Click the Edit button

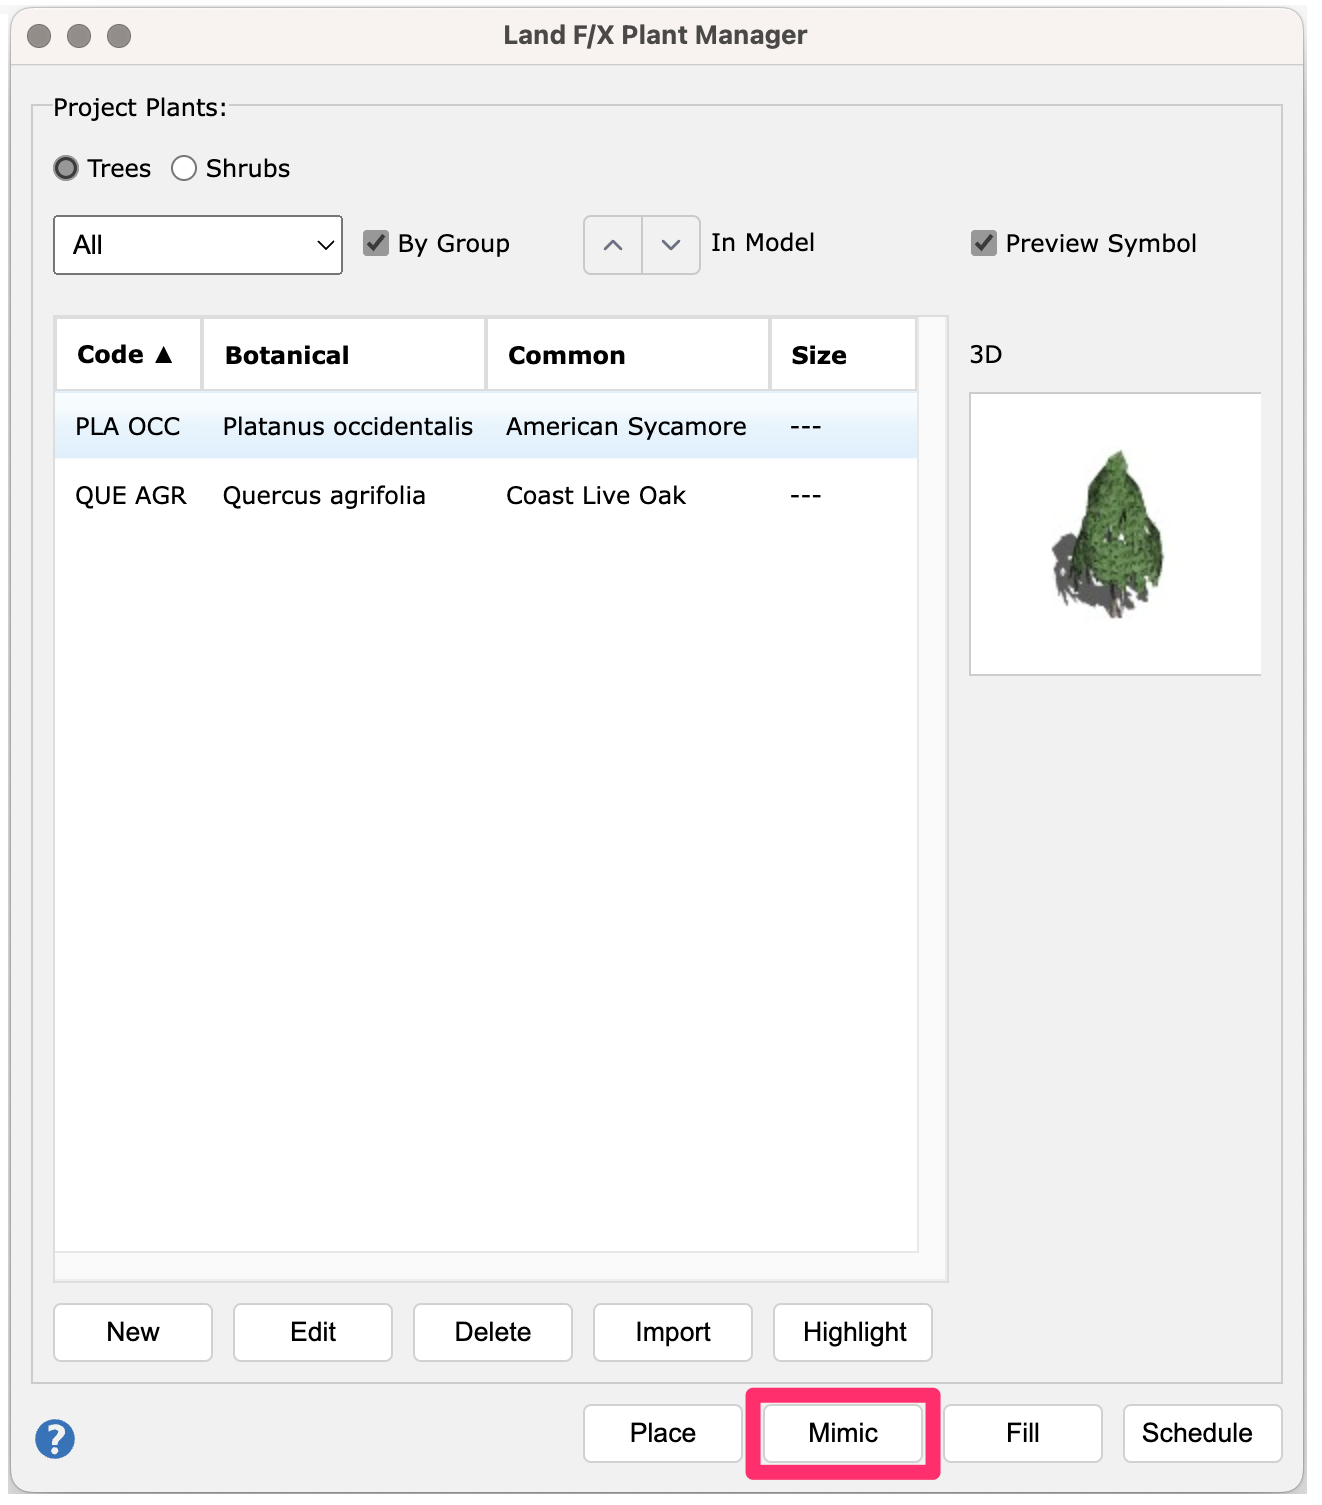click(313, 1332)
